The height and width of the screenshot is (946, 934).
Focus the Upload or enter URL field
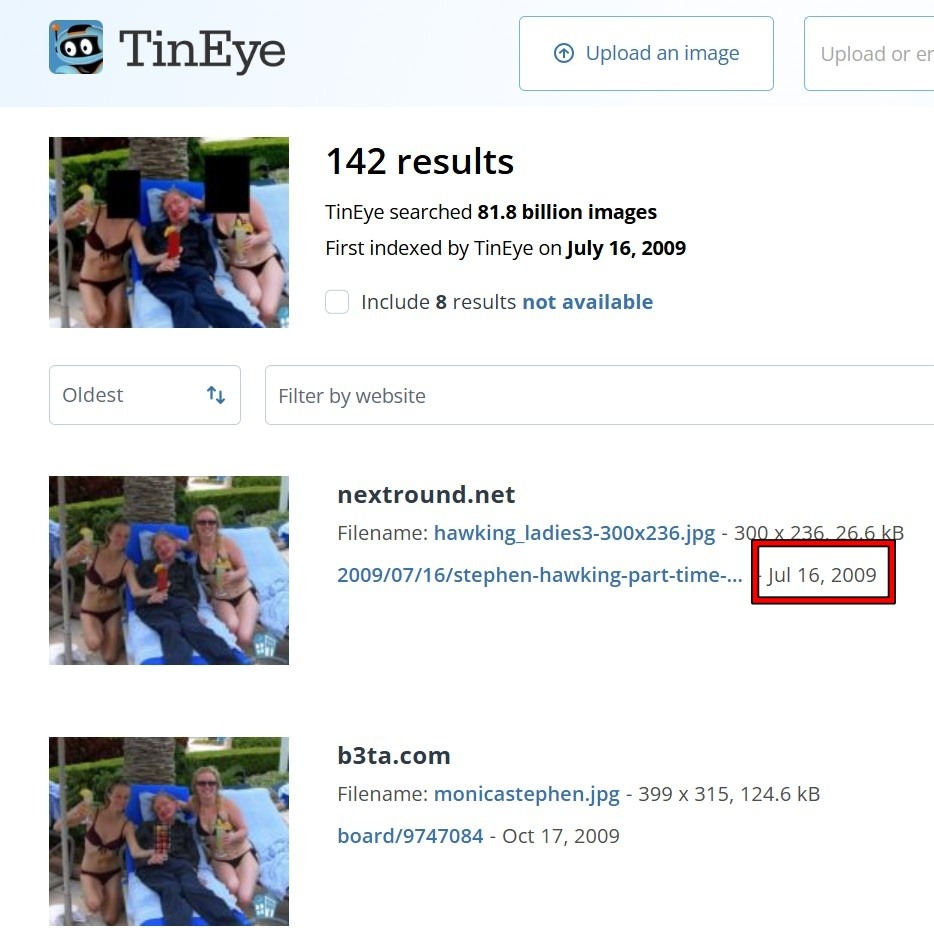tap(869, 54)
